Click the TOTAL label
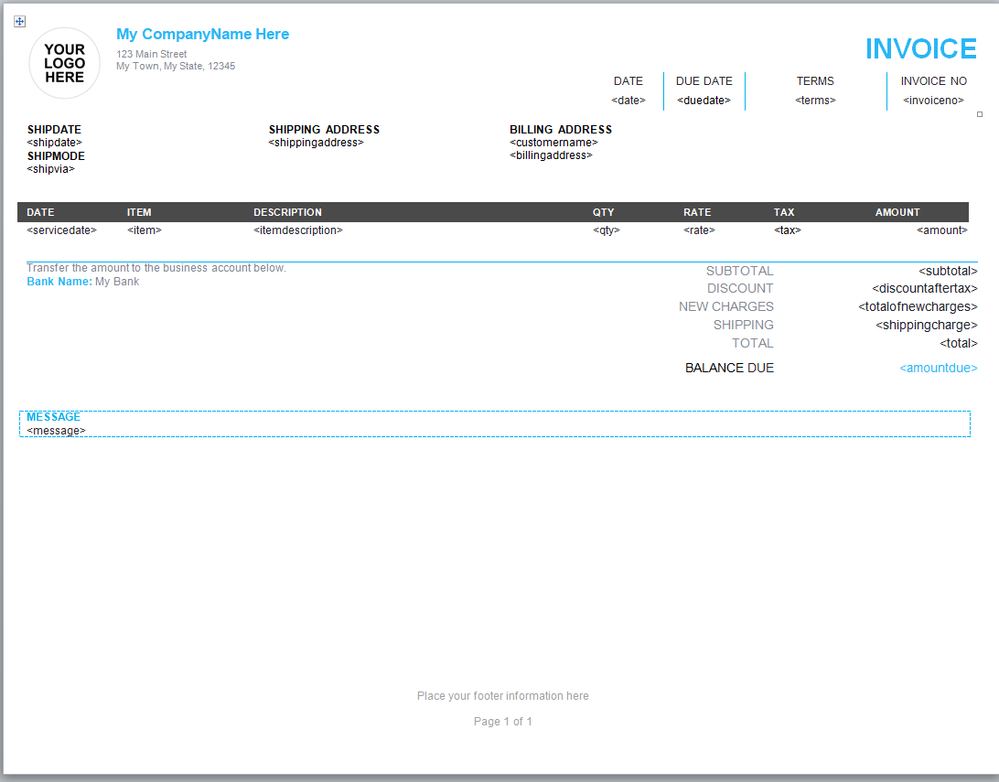This screenshot has height=782, width=999. pos(752,344)
